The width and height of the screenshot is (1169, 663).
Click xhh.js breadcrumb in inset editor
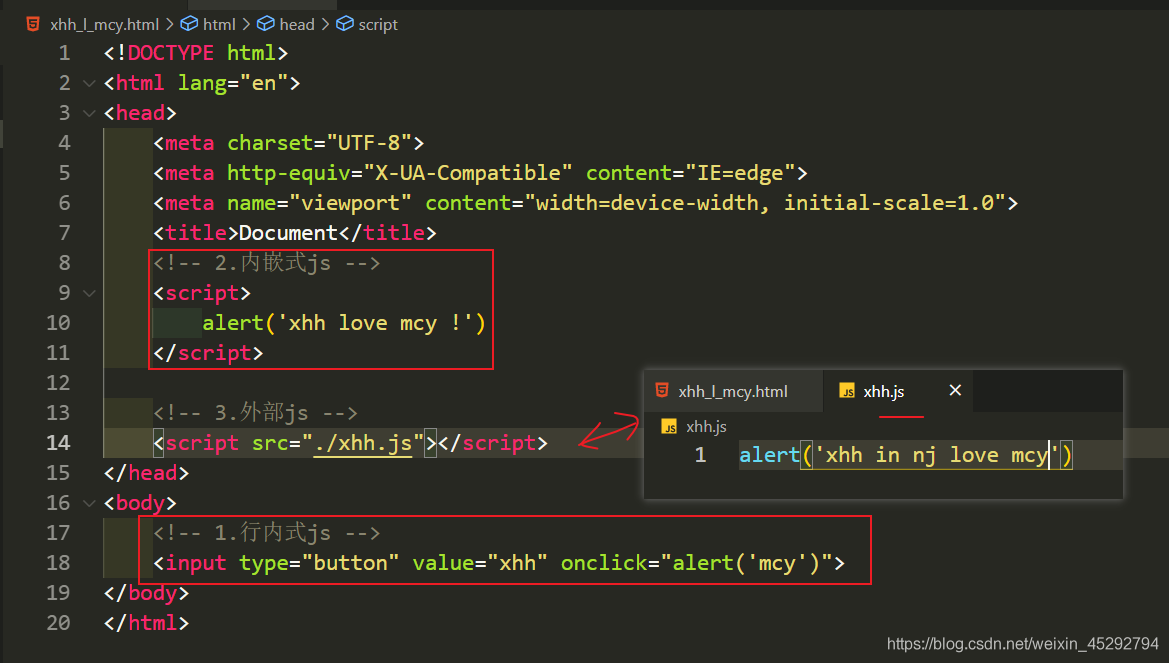[x=706, y=427]
